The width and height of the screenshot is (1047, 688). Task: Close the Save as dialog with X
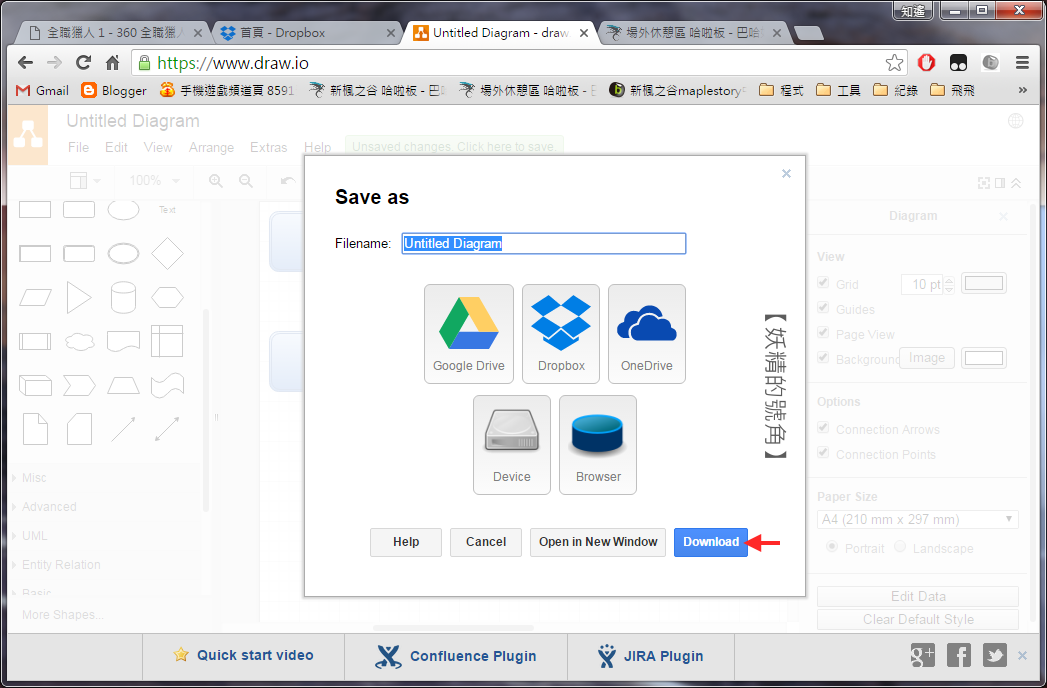point(786,174)
